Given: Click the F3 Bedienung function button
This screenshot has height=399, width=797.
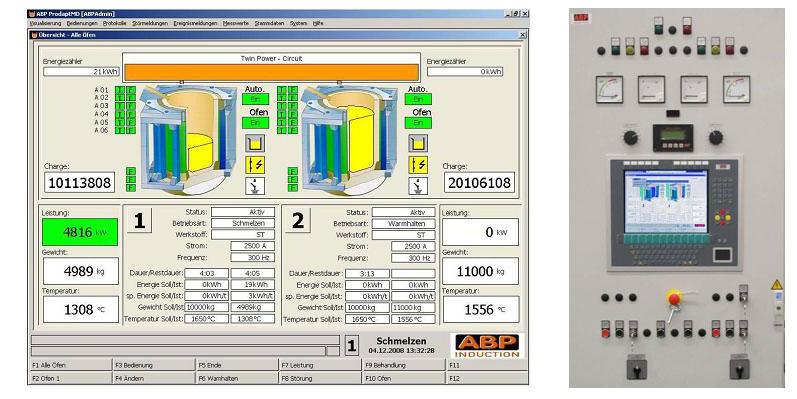Looking at the screenshot, I should 155,365.
